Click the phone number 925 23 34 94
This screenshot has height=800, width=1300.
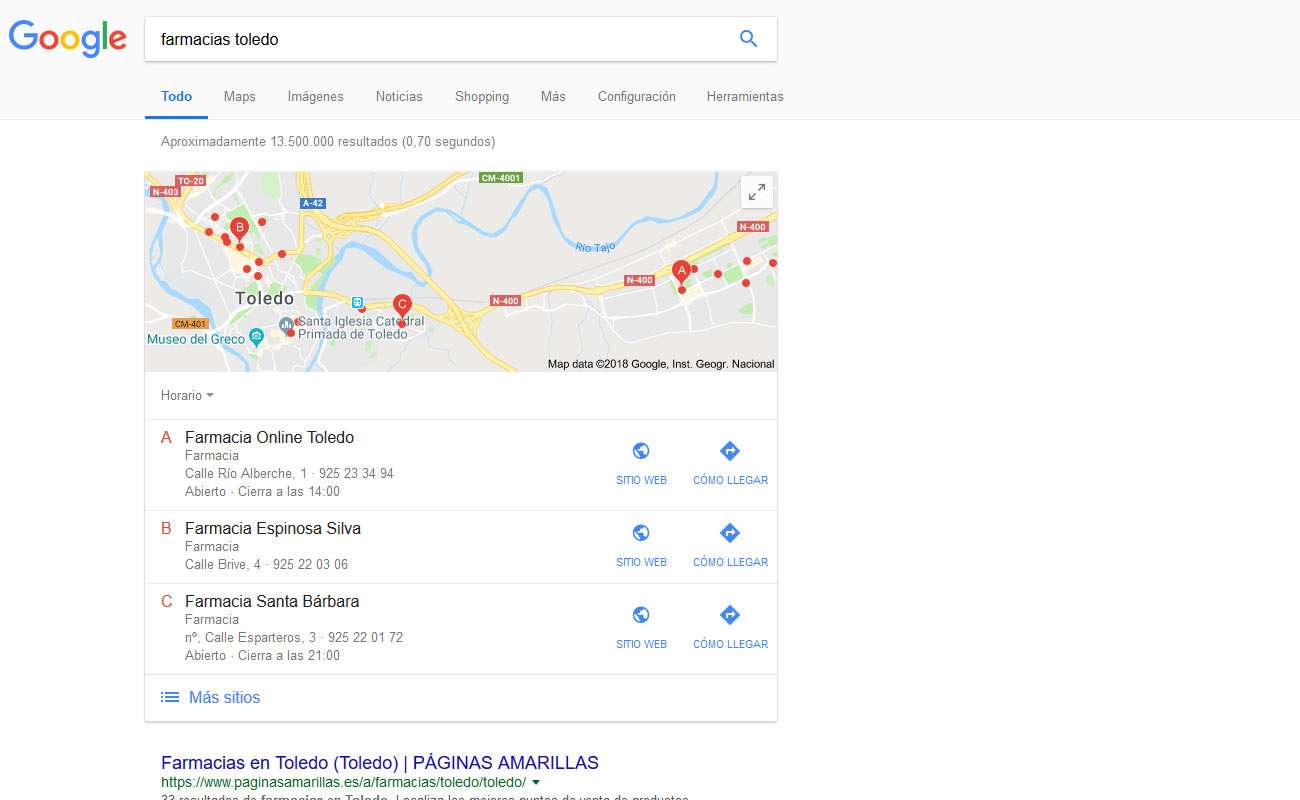point(355,473)
